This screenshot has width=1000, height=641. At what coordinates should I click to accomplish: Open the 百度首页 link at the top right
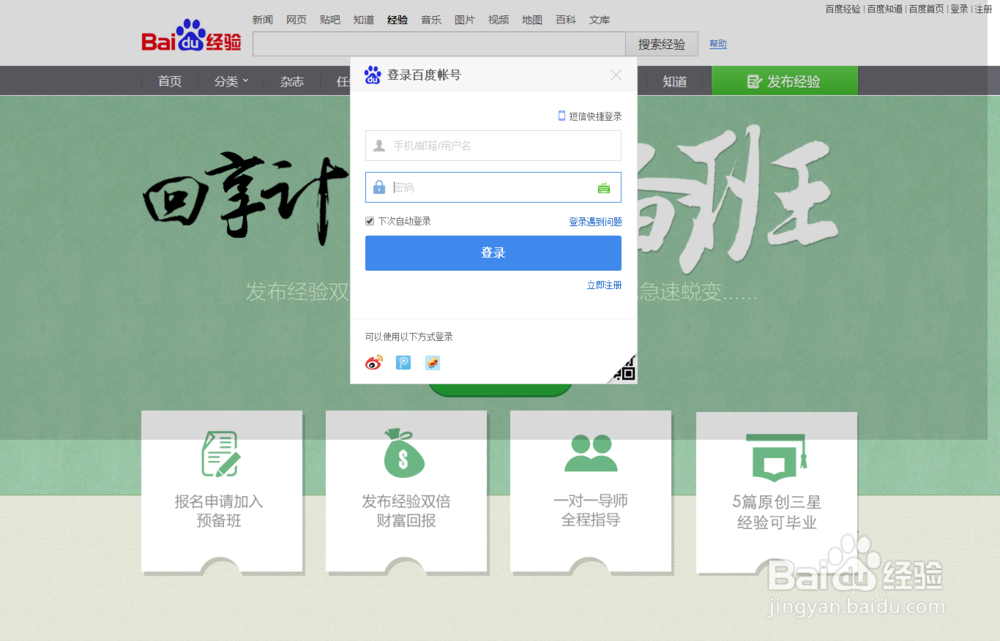tap(926, 9)
